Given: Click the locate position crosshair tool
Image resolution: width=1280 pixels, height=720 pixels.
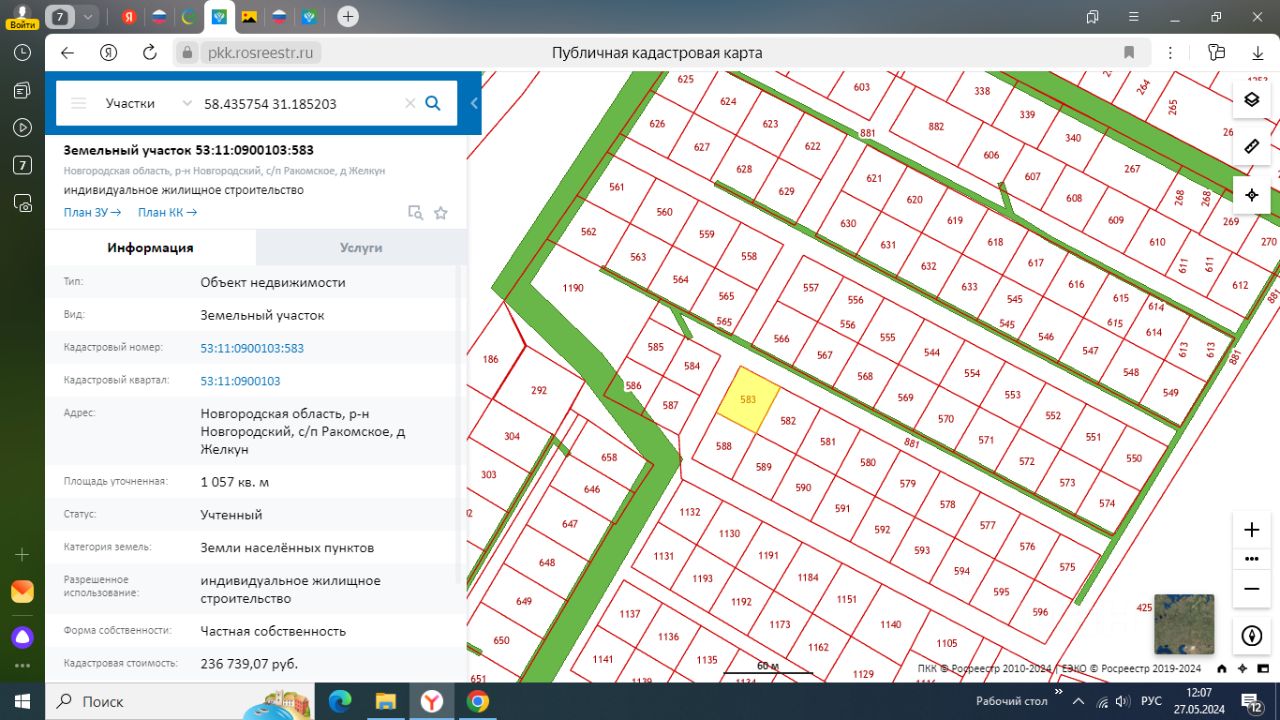Looking at the screenshot, I should [1251, 195].
